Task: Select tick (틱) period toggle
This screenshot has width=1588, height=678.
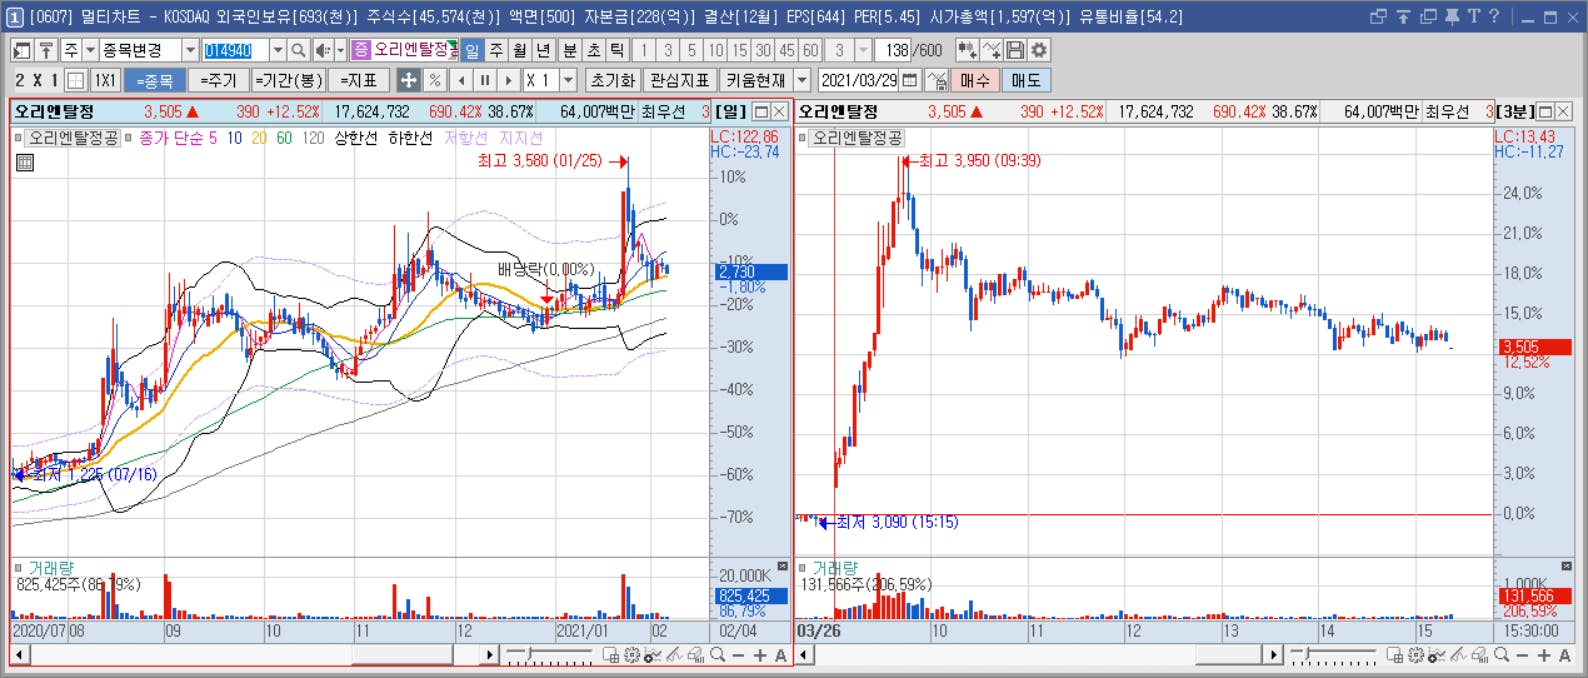Action: (x=618, y=50)
